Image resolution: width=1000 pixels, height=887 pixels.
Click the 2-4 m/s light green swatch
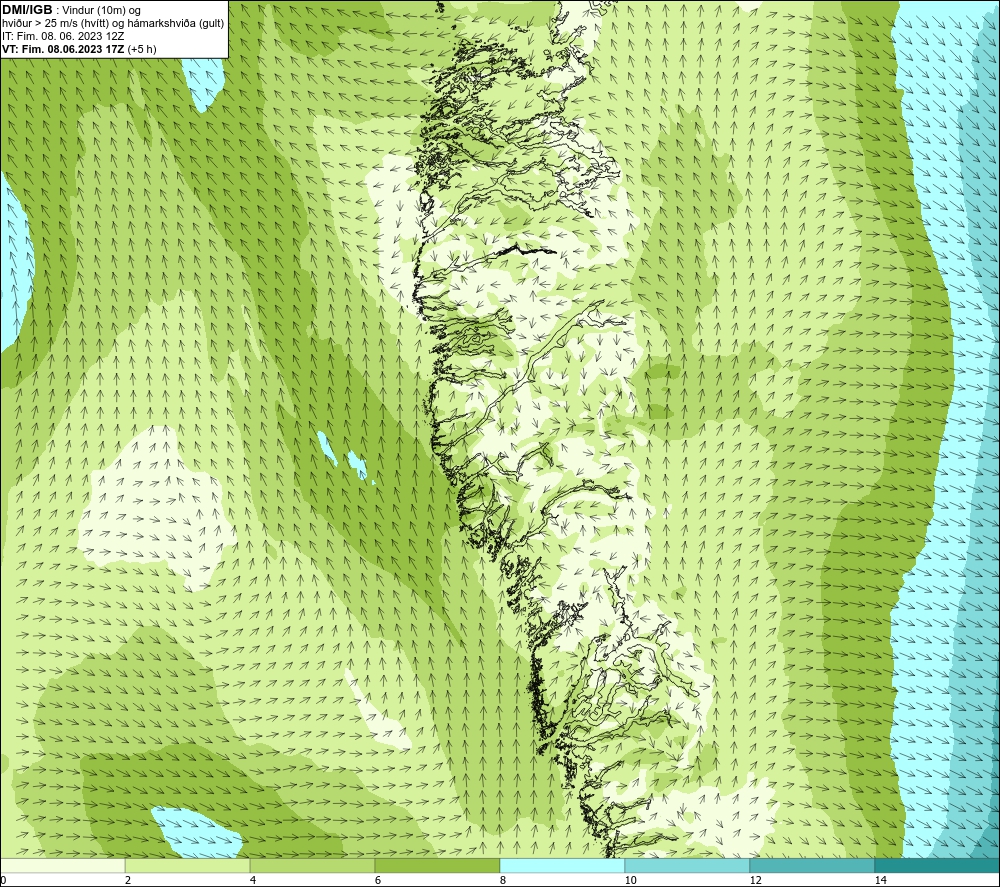tap(188, 866)
